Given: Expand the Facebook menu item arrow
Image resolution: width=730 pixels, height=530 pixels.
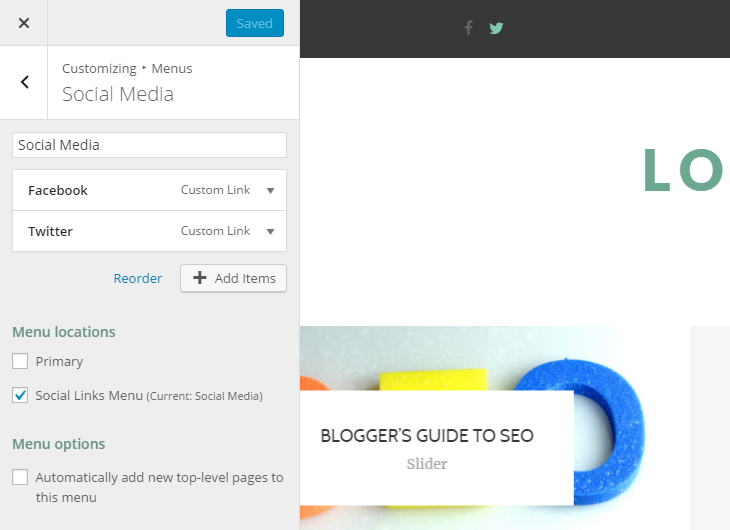Looking at the screenshot, I should click(x=270, y=190).
